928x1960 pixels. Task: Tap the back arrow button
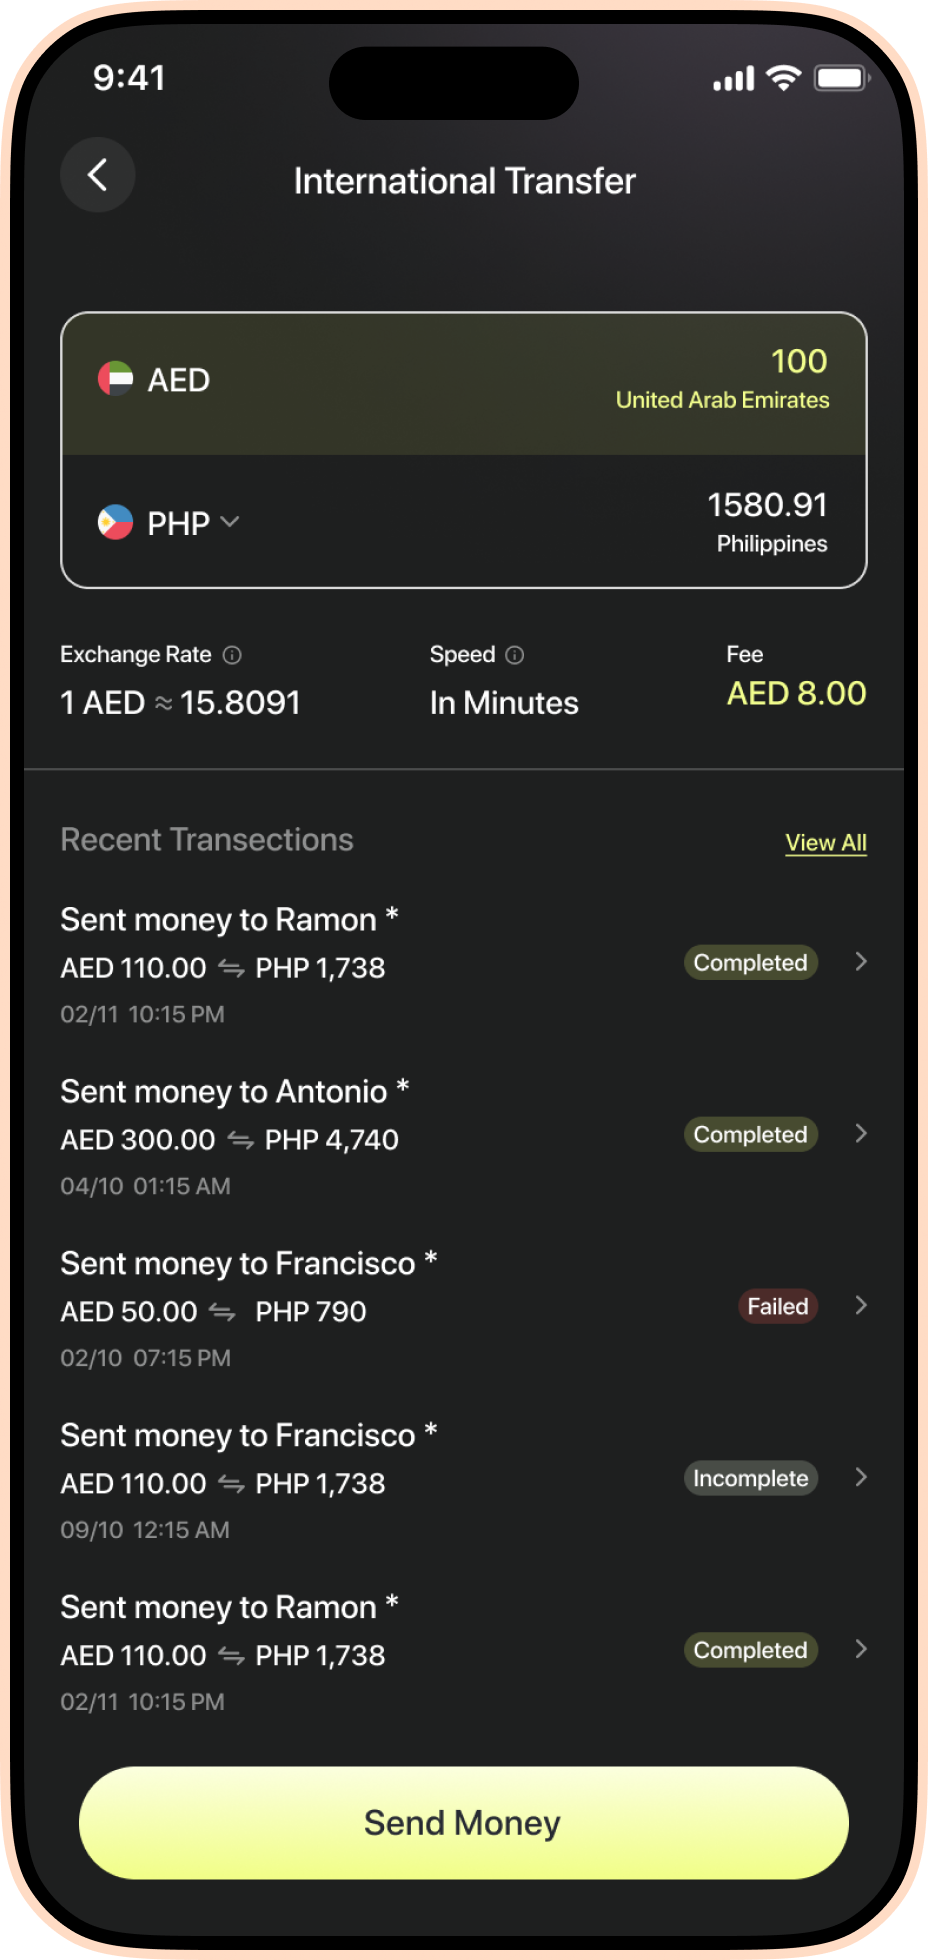[x=97, y=175]
